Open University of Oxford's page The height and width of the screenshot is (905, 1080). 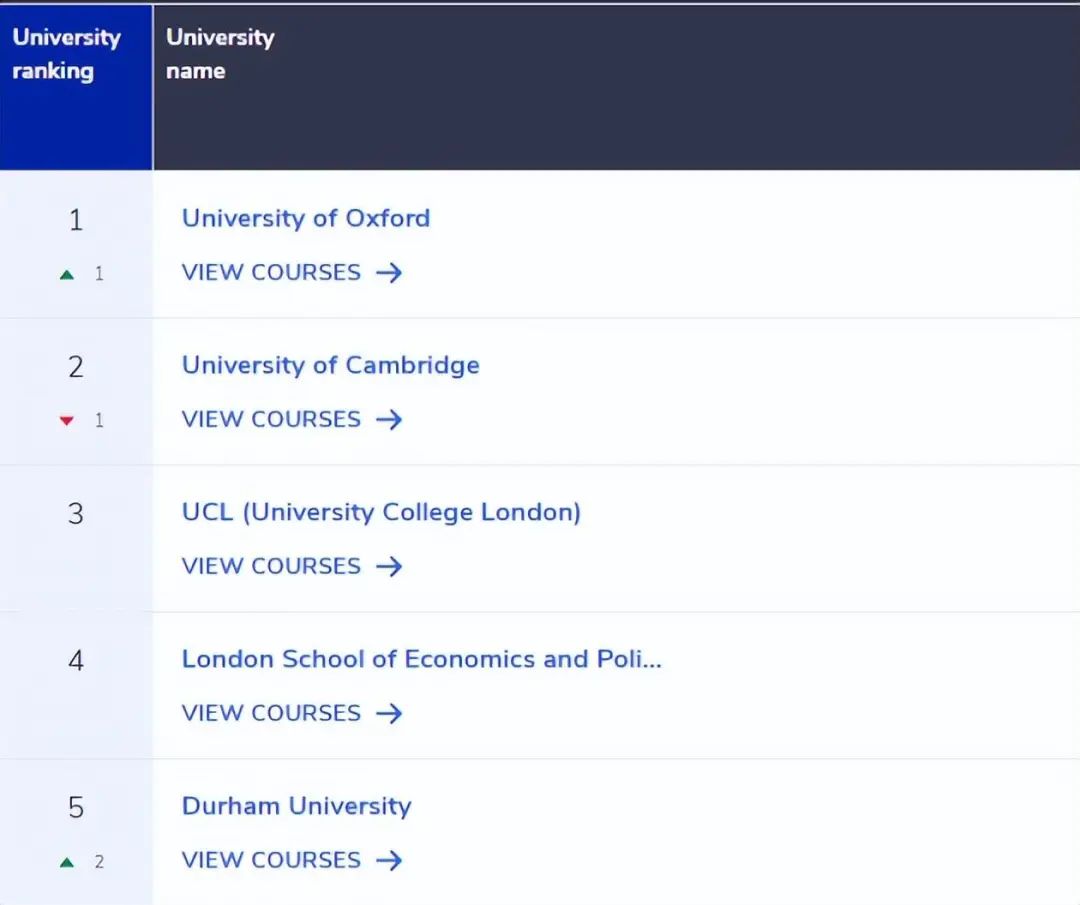point(306,218)
